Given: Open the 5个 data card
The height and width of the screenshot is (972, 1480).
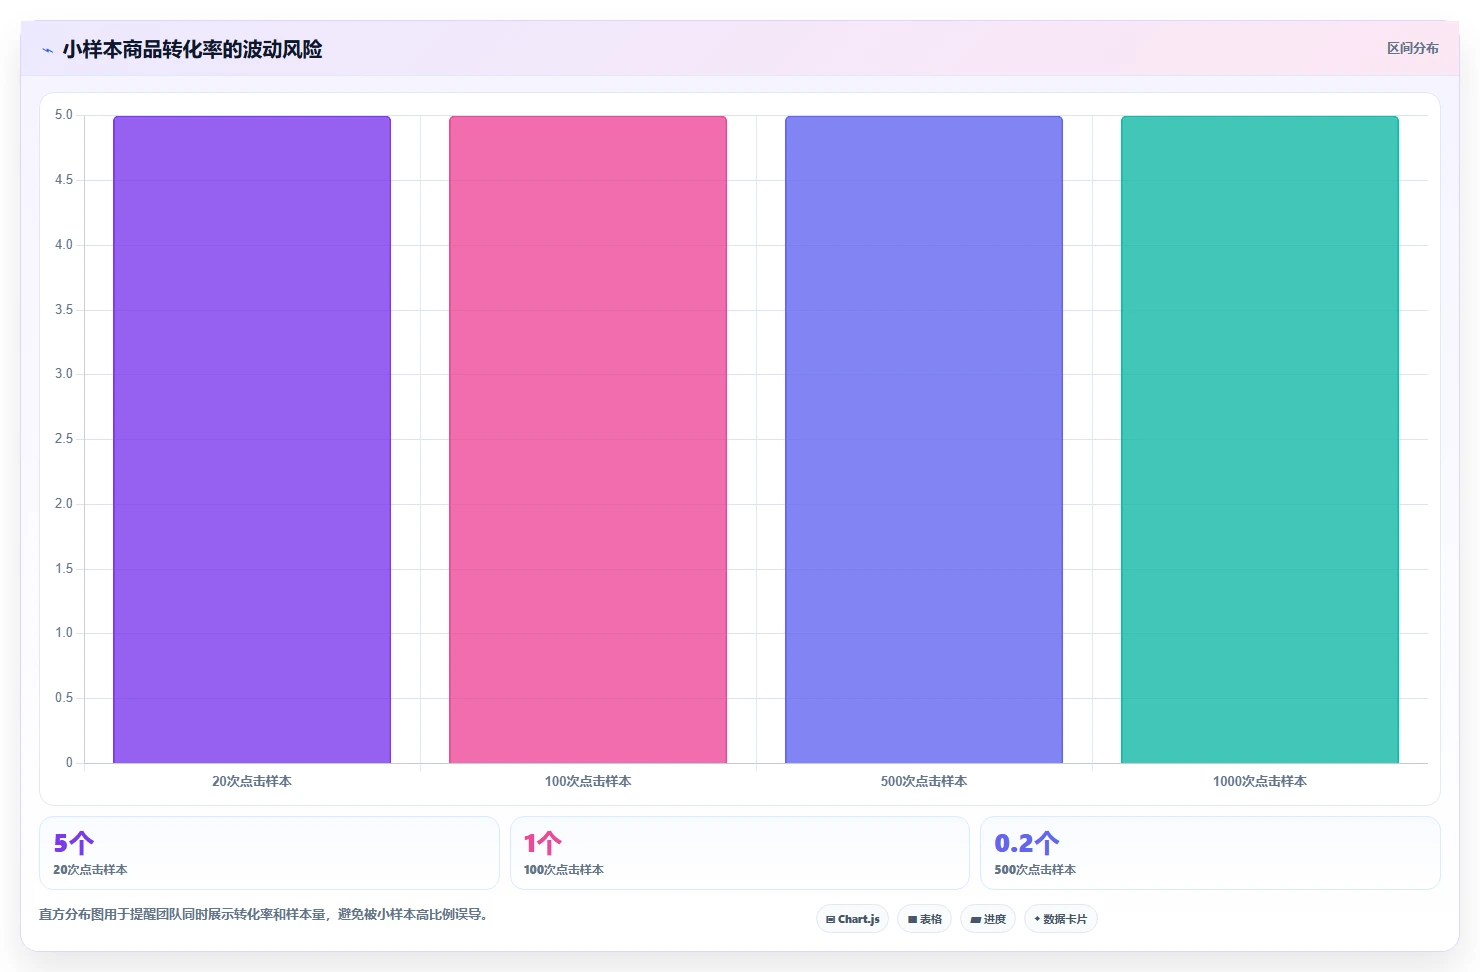Looking at the screenshot, I should 269,853.
